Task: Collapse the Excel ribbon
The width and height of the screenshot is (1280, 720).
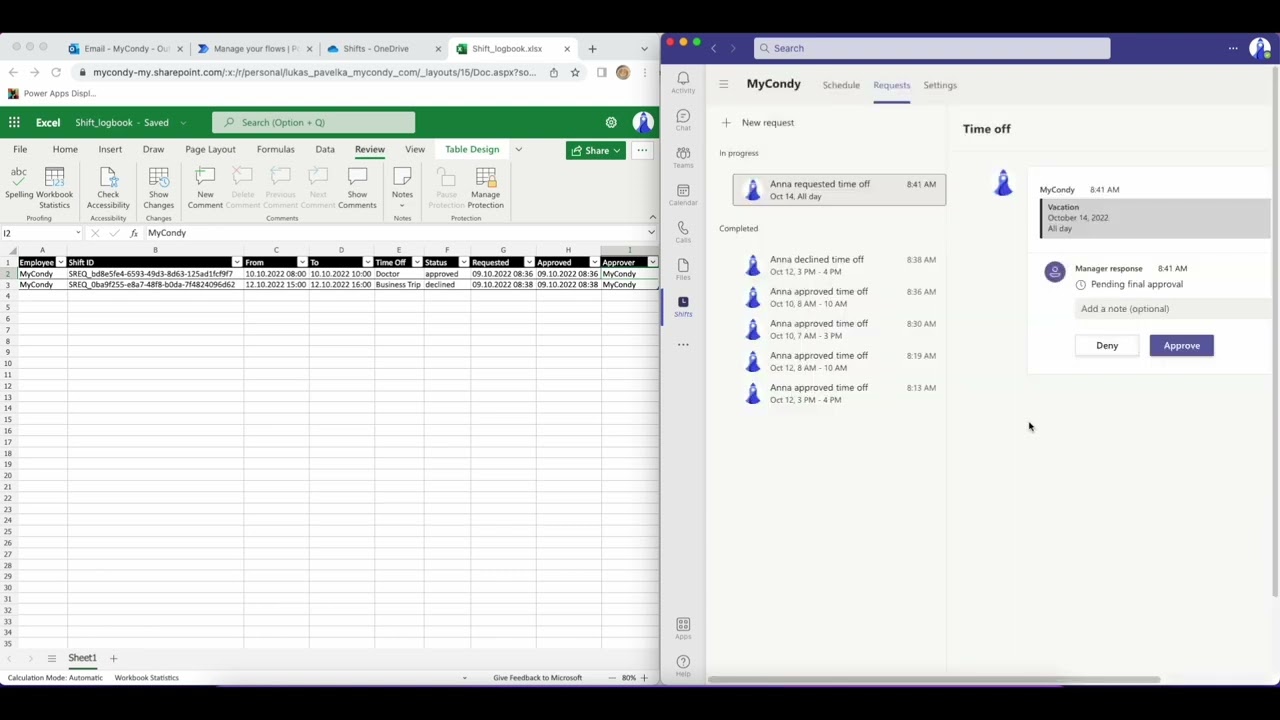Action: click(652, 217)
